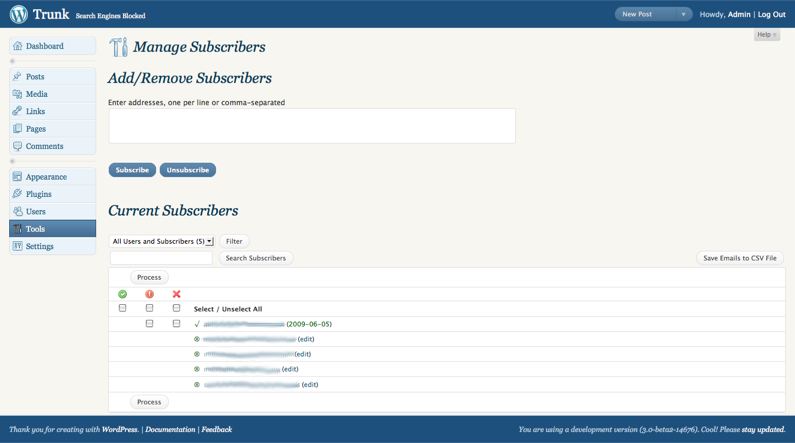Click the WordPress logo icon
Image resolution: width=795 pixels, height=443 pixels.
point(19,14)
